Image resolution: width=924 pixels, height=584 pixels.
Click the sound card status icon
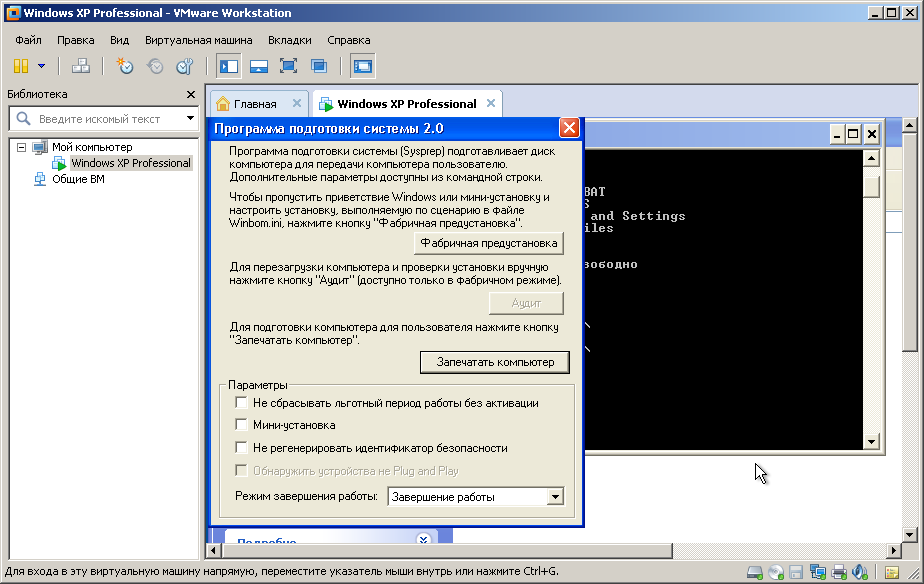coord(860,572)
